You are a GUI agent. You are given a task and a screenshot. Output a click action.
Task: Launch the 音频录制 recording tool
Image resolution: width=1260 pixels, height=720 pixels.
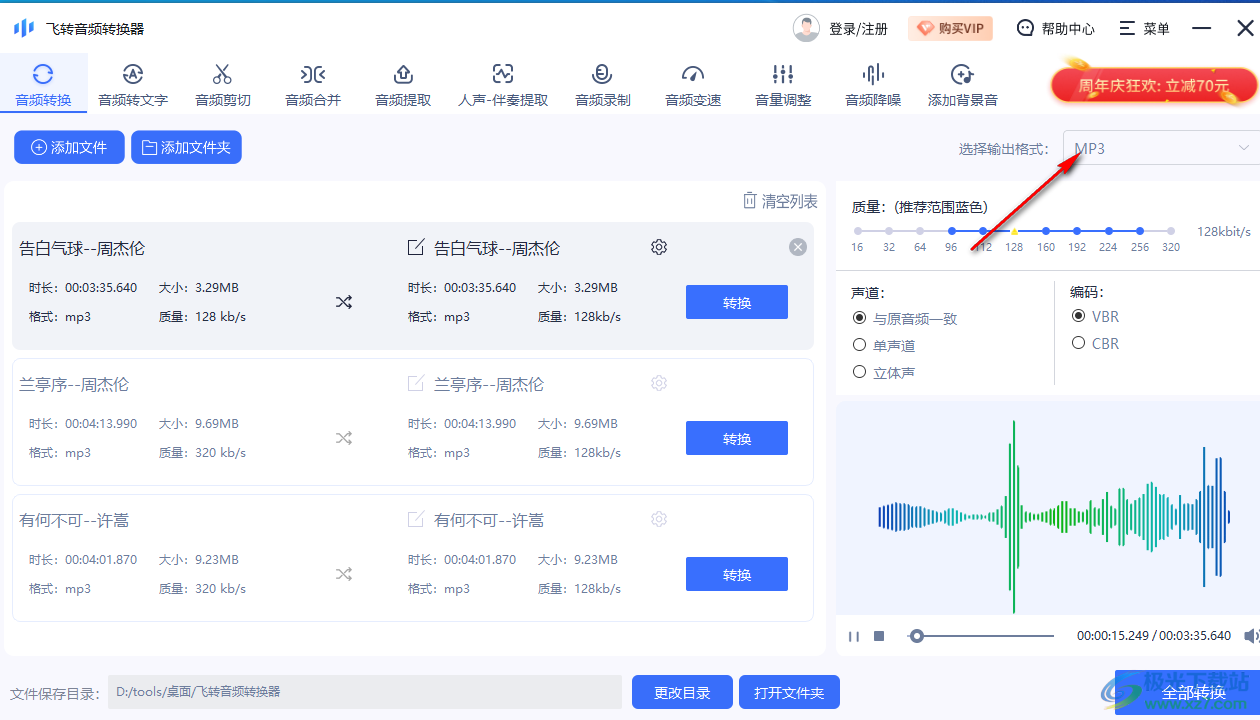click(602, 83)
